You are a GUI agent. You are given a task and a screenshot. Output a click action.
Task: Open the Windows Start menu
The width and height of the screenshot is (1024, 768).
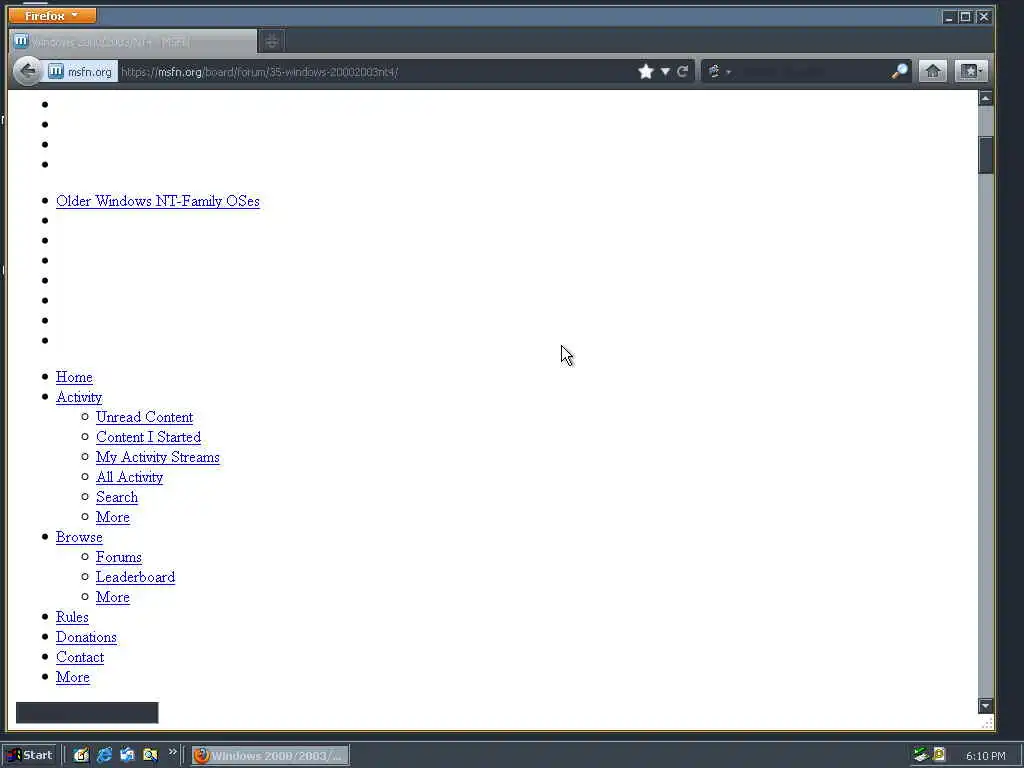click(x=31, y=755)
